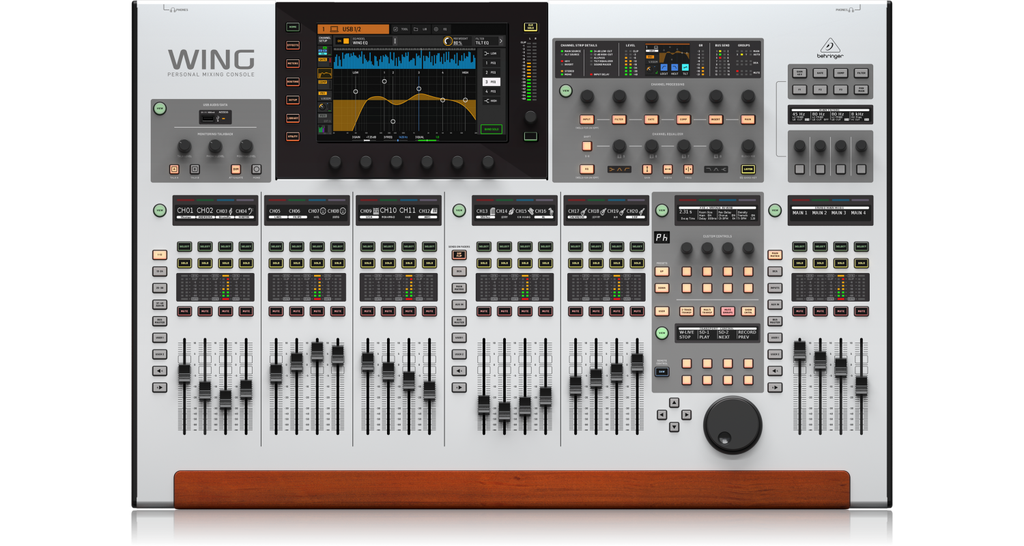Open the EQ curve thumbnail in screen sidebar
1024x546 pixels.
[324, 74]
